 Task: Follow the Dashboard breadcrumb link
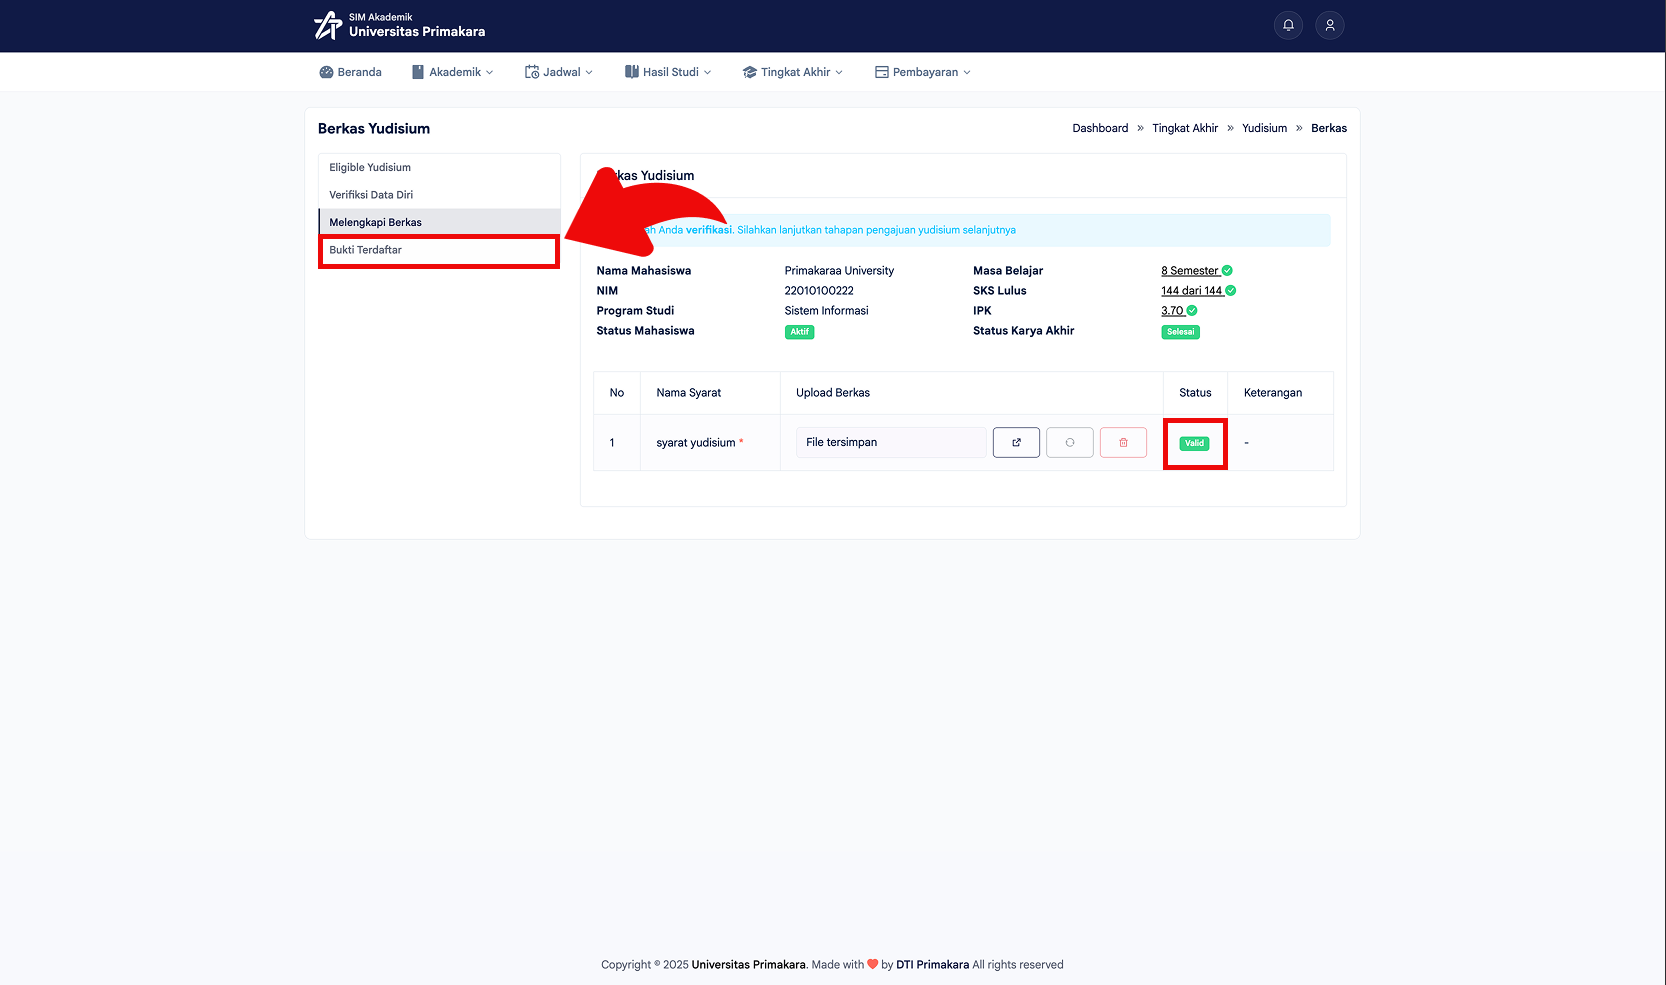(x=1100, y=128)
